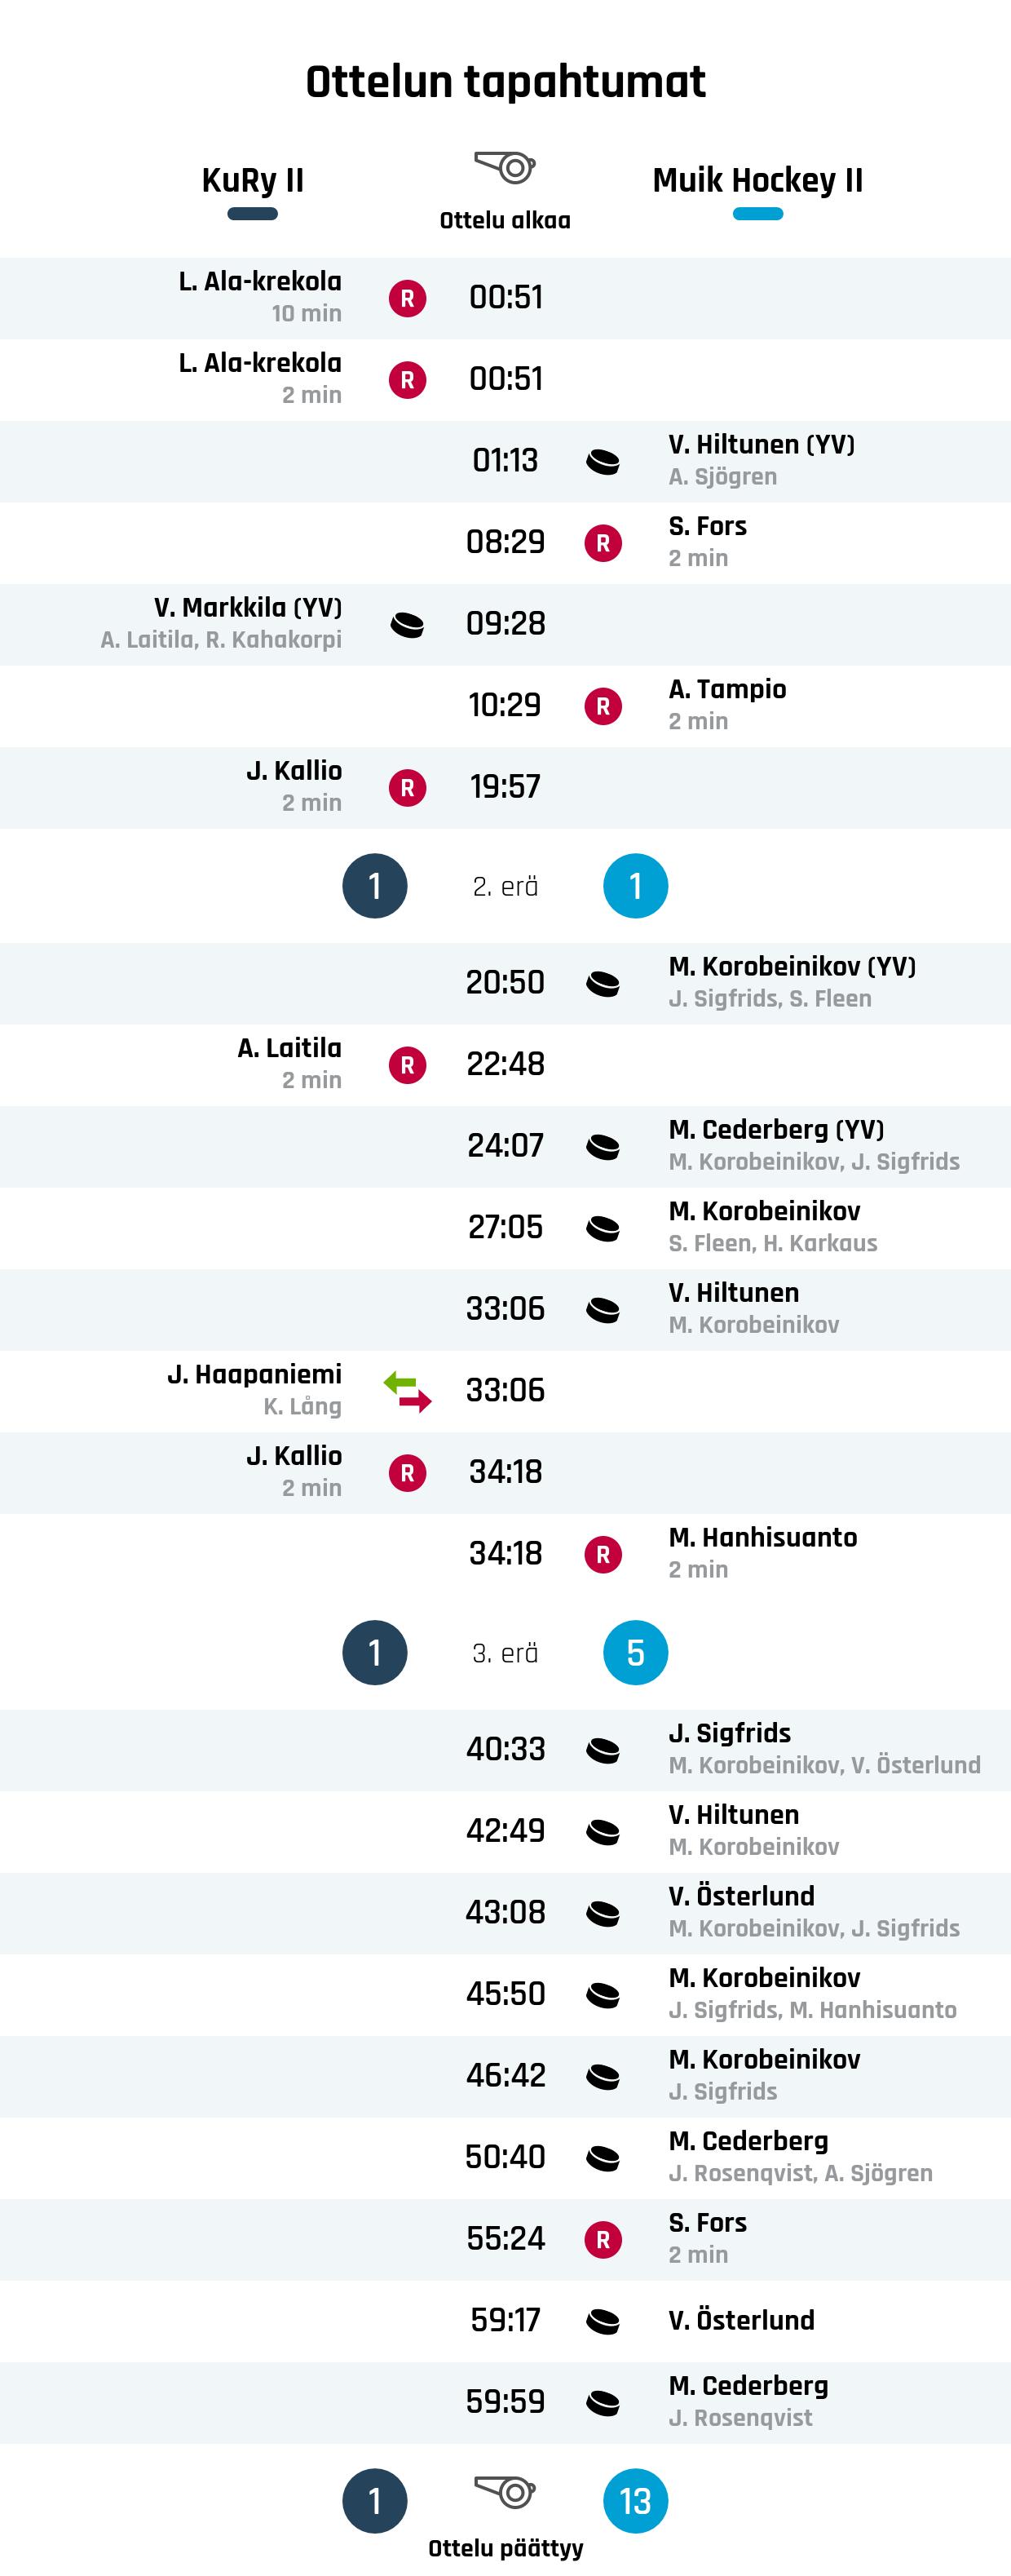Click the light blue bar under Muik Hockey II

[x=757, y=214]
